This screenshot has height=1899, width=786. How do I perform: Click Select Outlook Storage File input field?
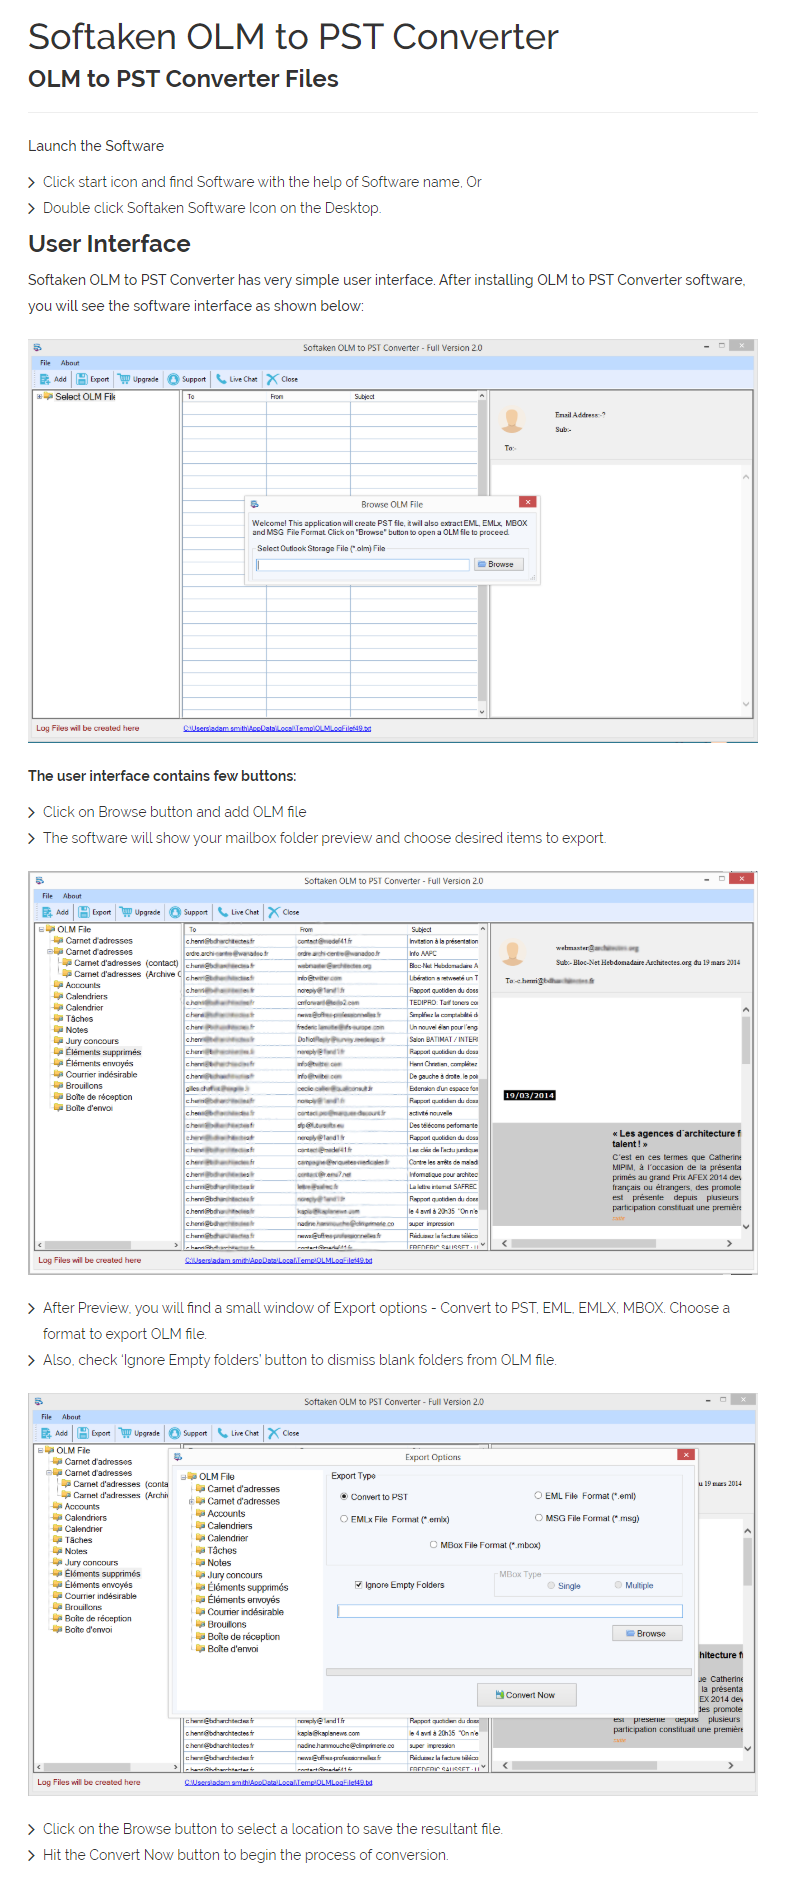(x=362, y=565)
